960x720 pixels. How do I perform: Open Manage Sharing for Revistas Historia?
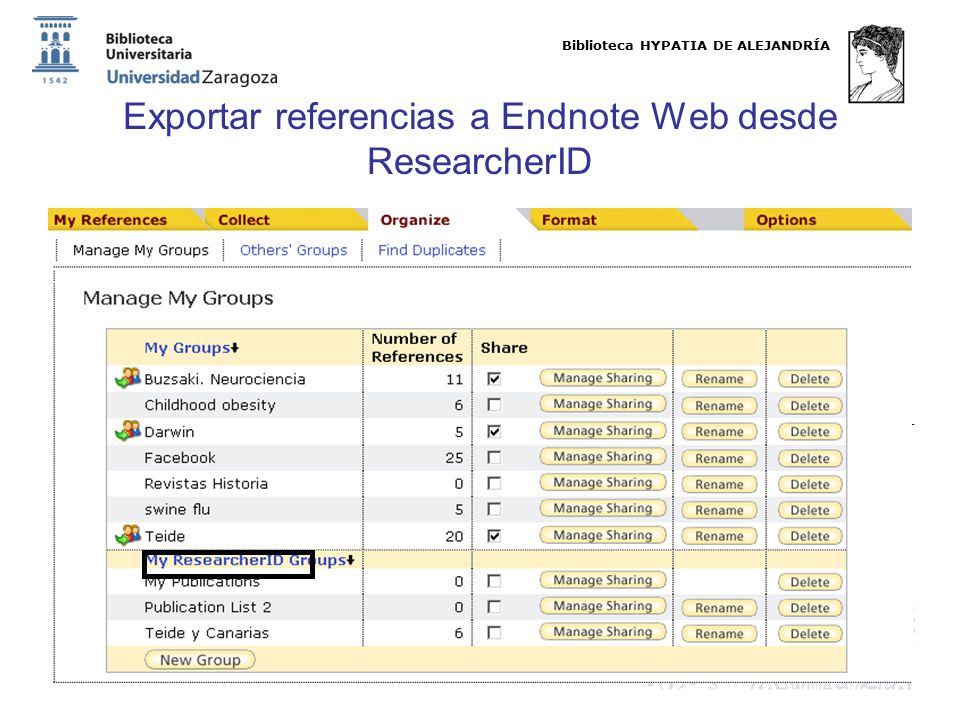point(603,482)
